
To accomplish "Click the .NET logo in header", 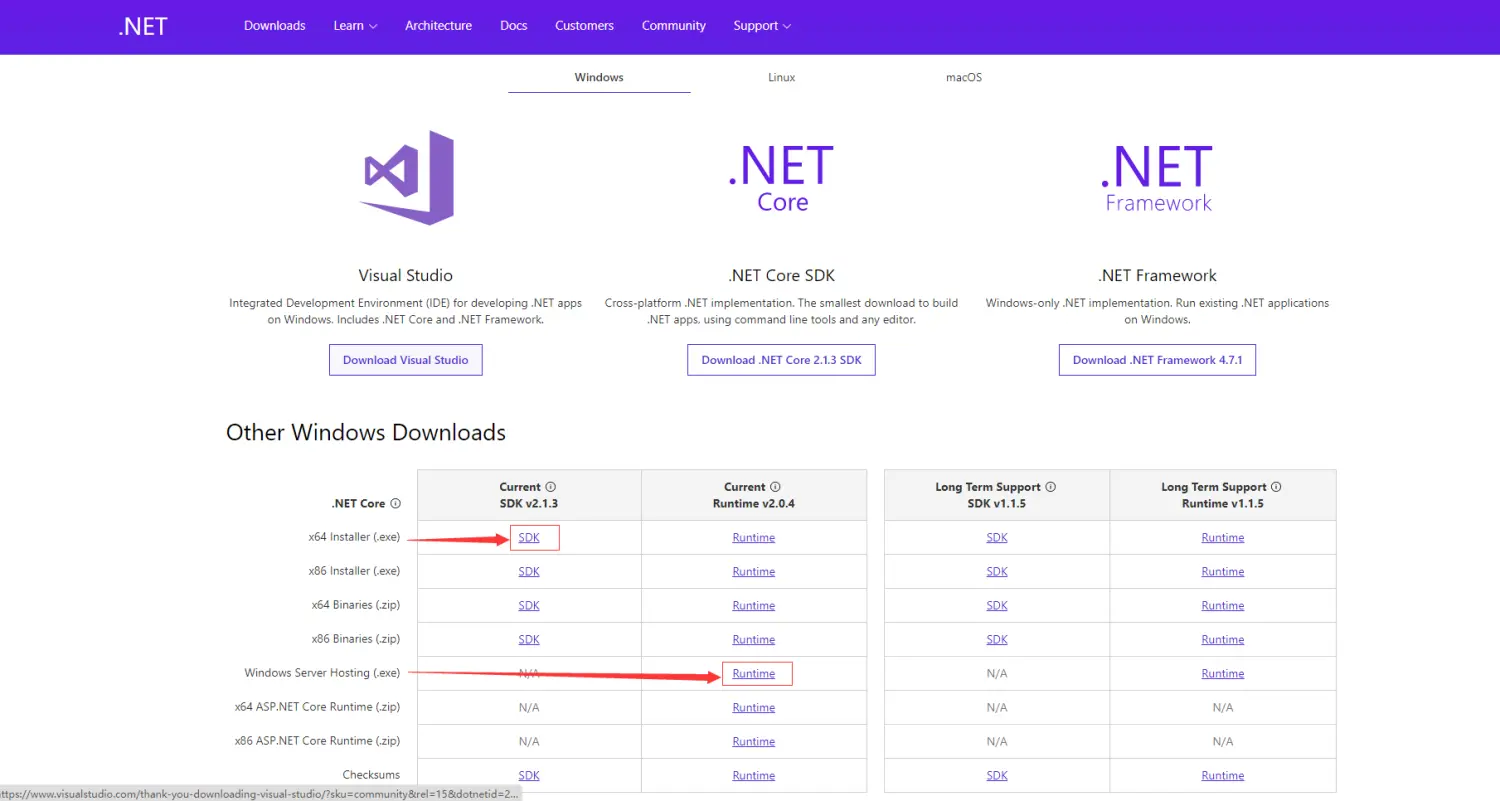I will tap(143, 26).
